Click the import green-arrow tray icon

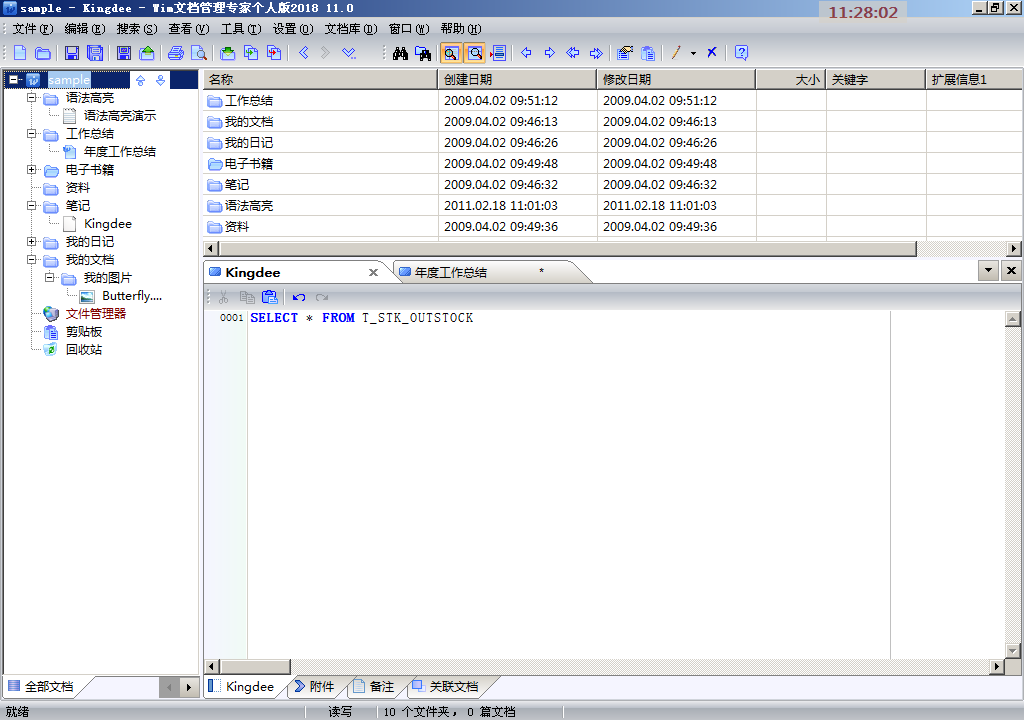click(227, 53)
